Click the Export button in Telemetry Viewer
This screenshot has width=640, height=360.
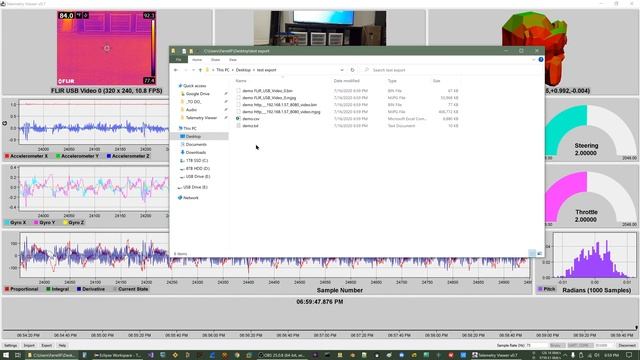point(47,345)
